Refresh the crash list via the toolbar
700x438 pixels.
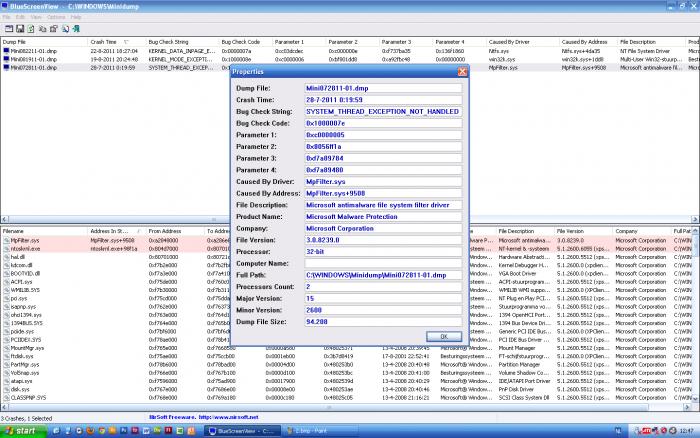(31, 29)
